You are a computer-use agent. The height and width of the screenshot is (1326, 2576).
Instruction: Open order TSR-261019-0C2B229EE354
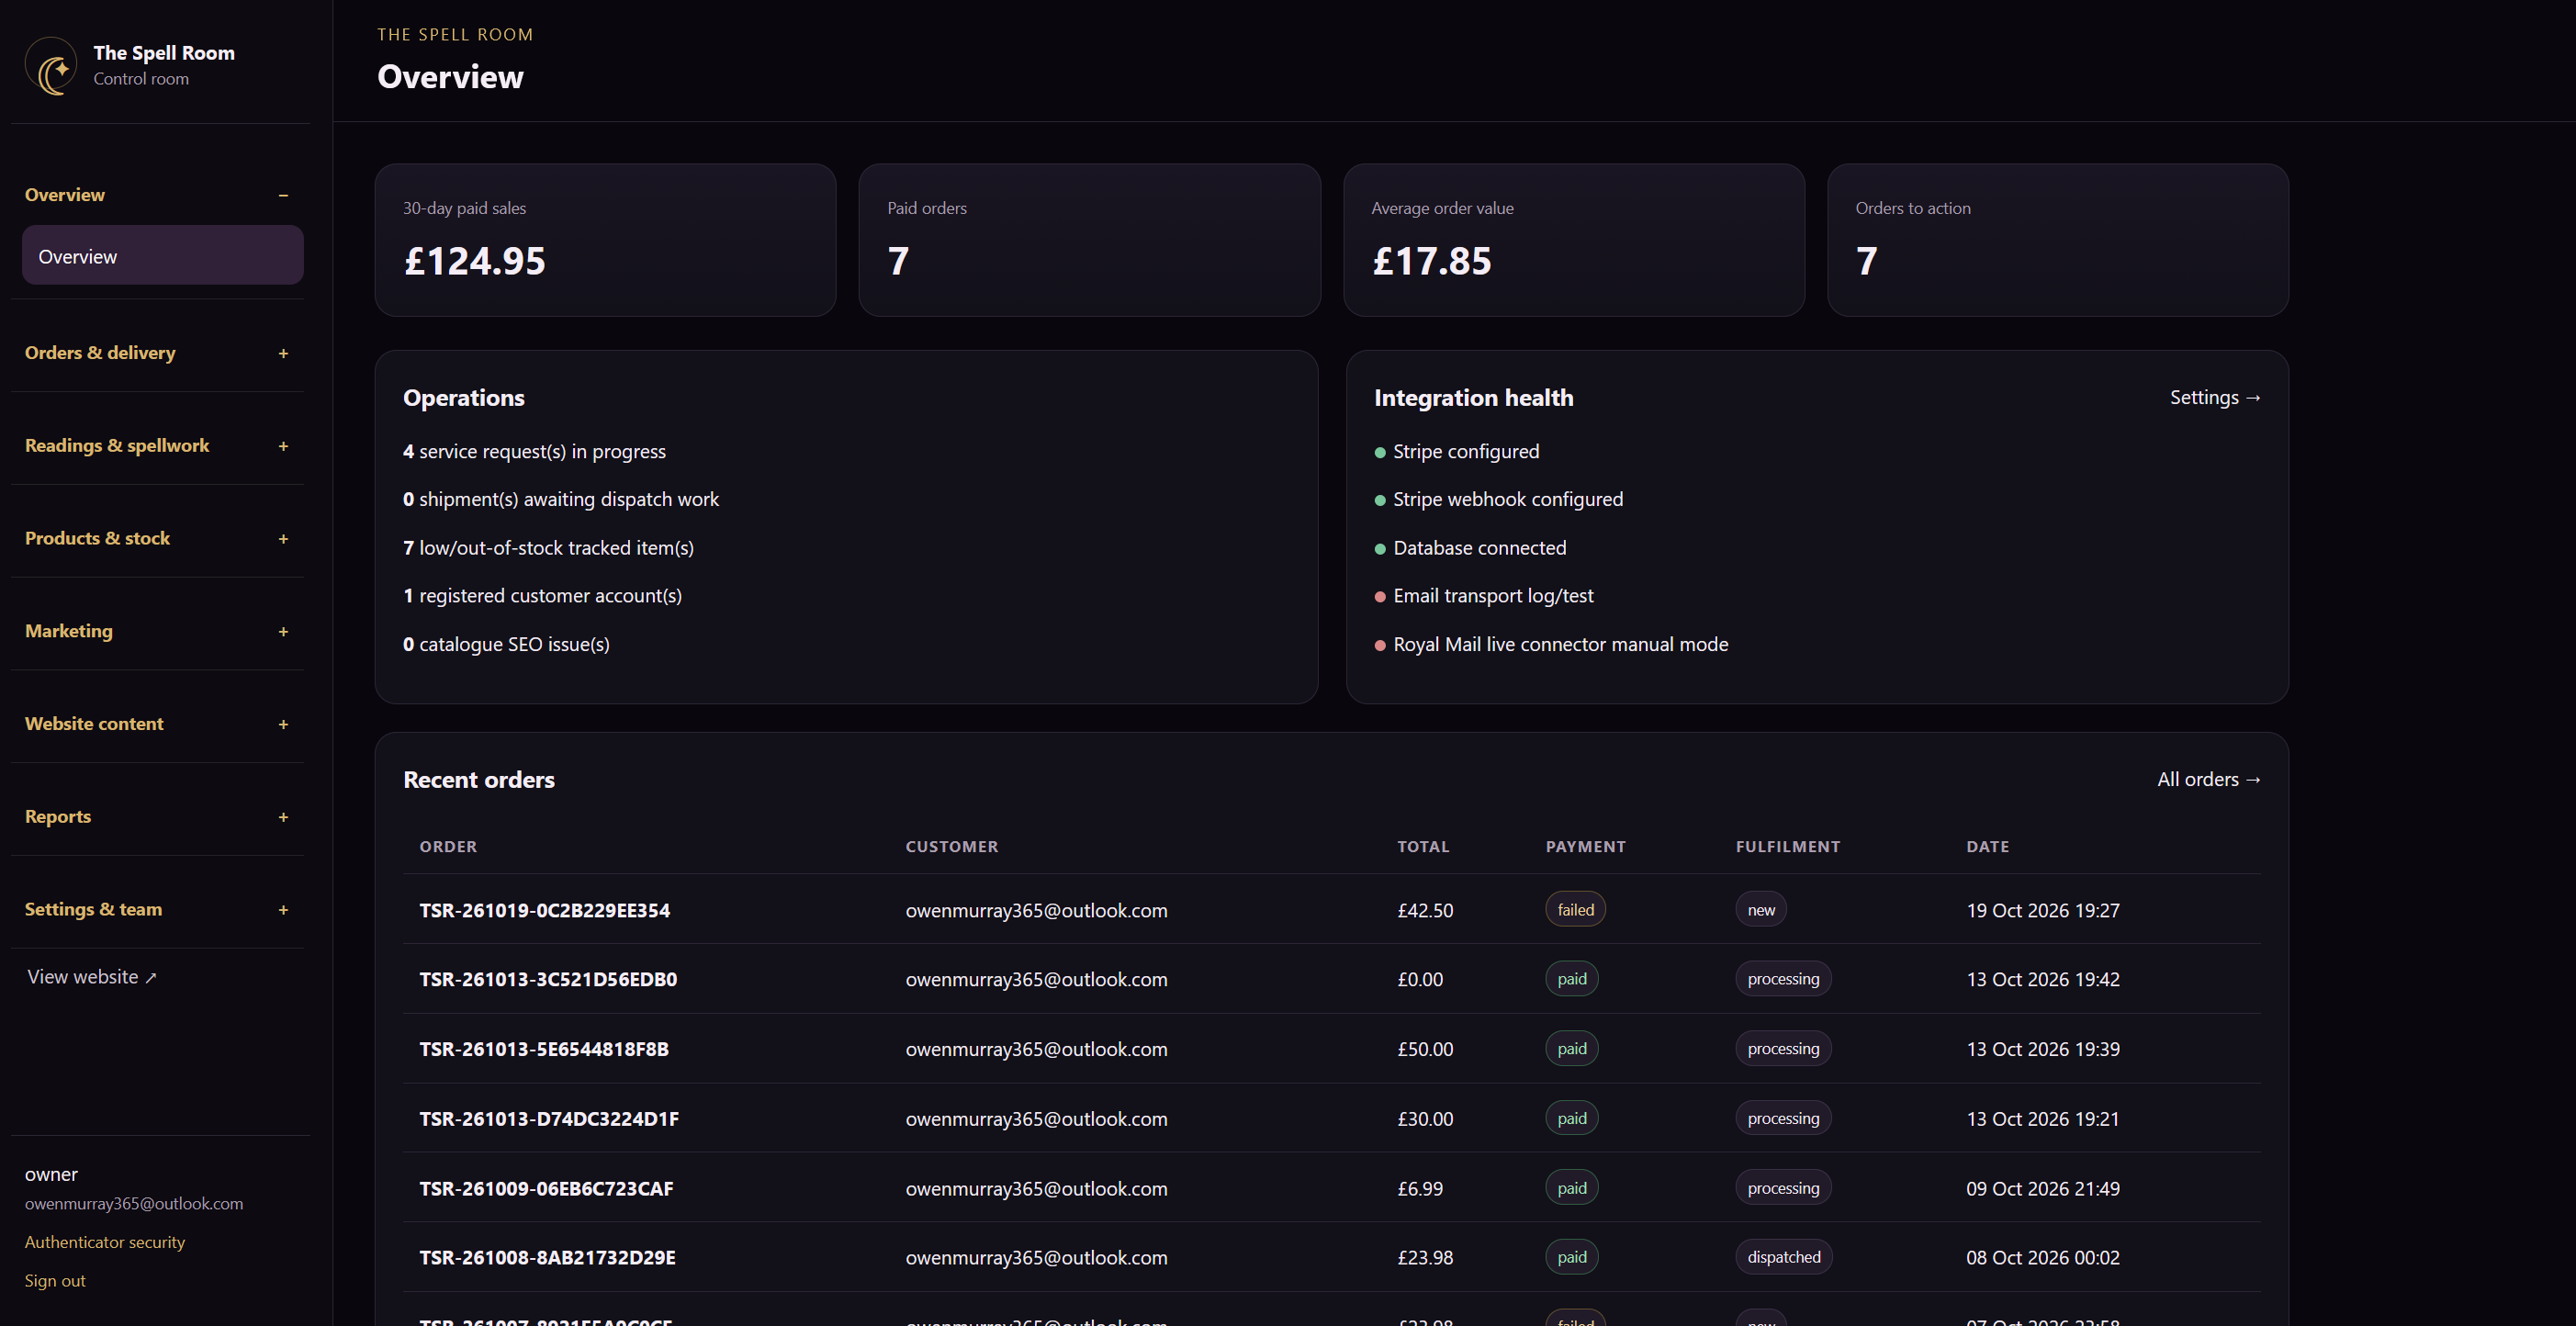tap(545, 910)
